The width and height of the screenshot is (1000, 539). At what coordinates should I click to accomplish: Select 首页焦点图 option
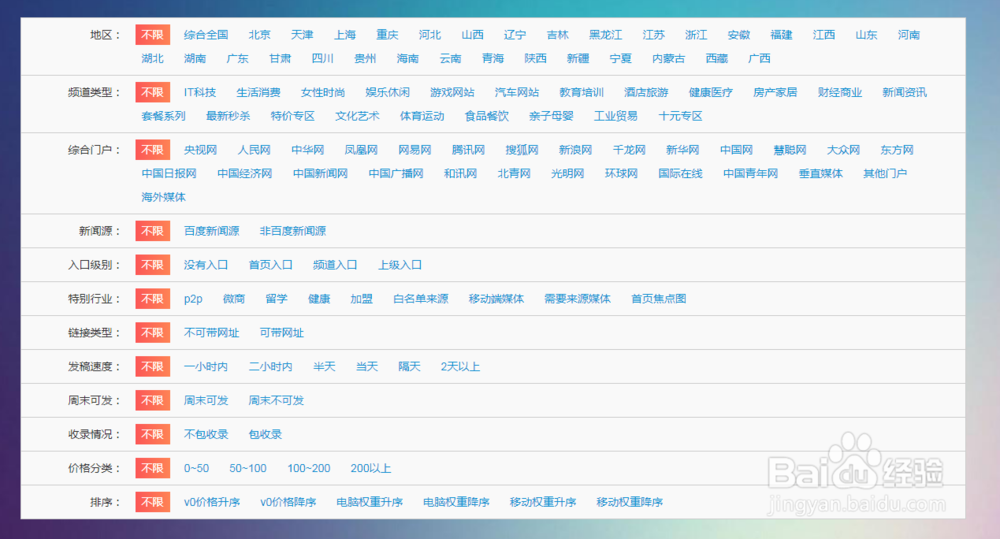coord(659,299)
